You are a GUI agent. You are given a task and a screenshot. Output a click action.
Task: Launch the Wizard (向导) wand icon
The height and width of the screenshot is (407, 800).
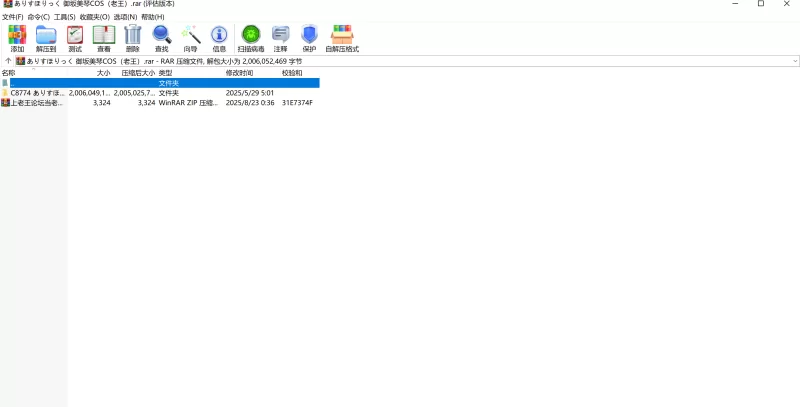pyautogui.click(x=190, y=39)
